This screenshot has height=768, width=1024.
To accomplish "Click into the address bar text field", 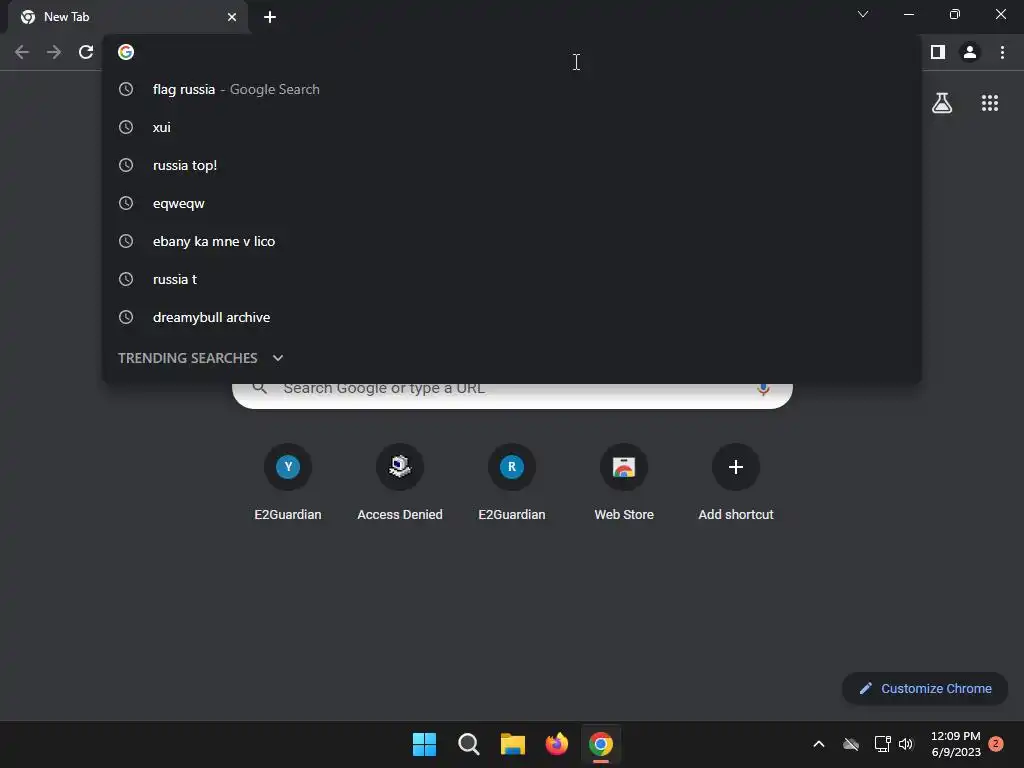I will [522, 52].
